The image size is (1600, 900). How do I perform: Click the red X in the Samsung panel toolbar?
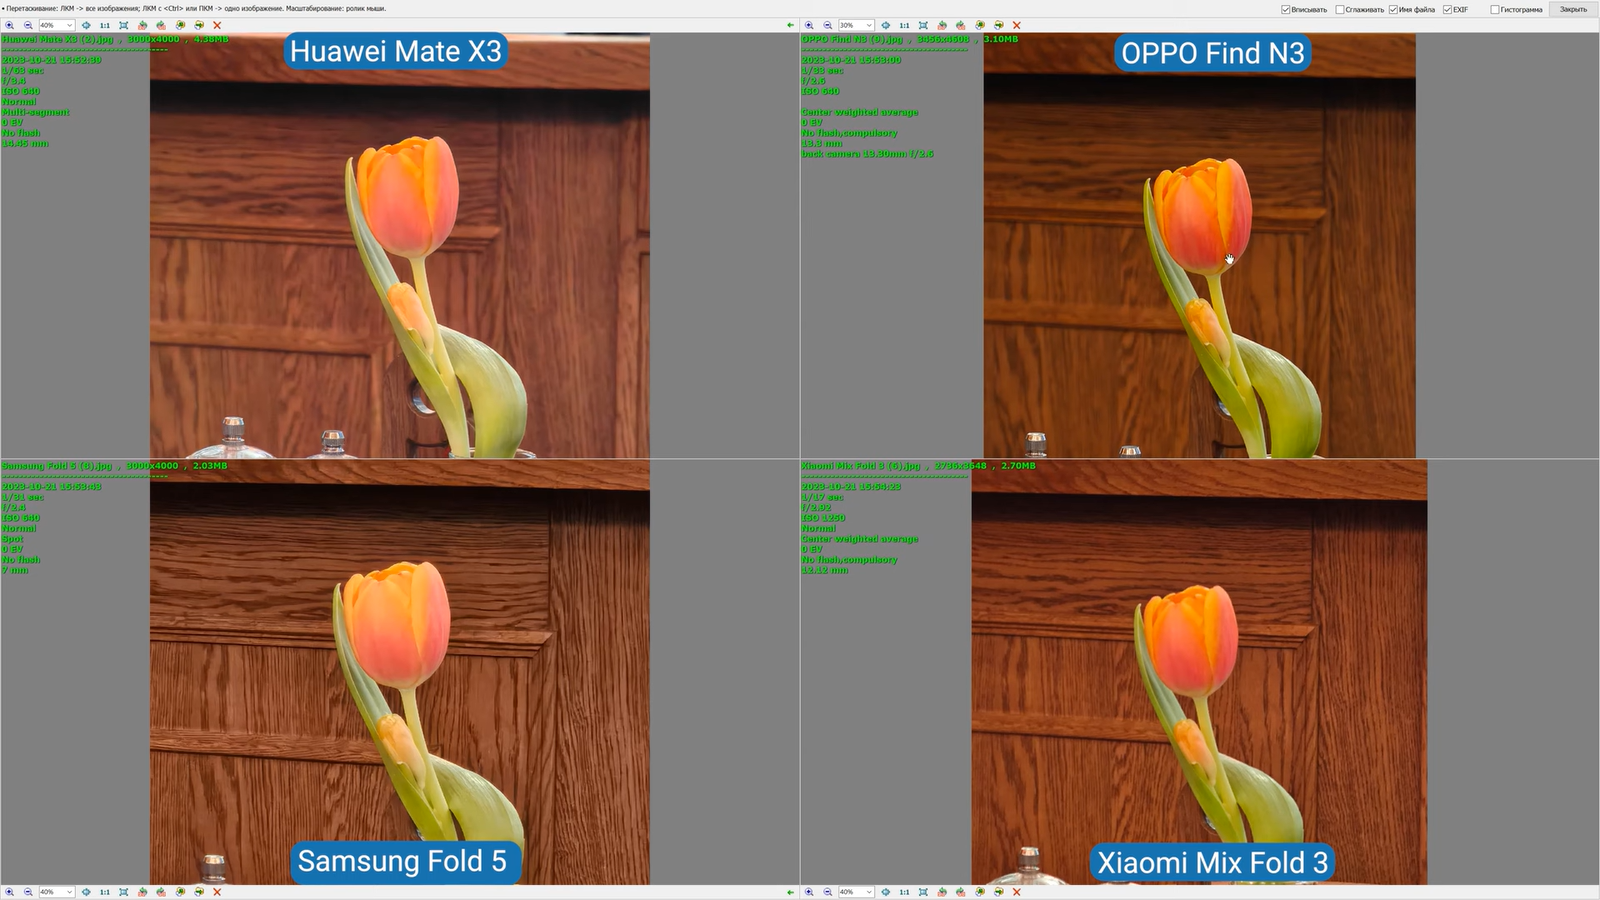(x=217, y=892)
